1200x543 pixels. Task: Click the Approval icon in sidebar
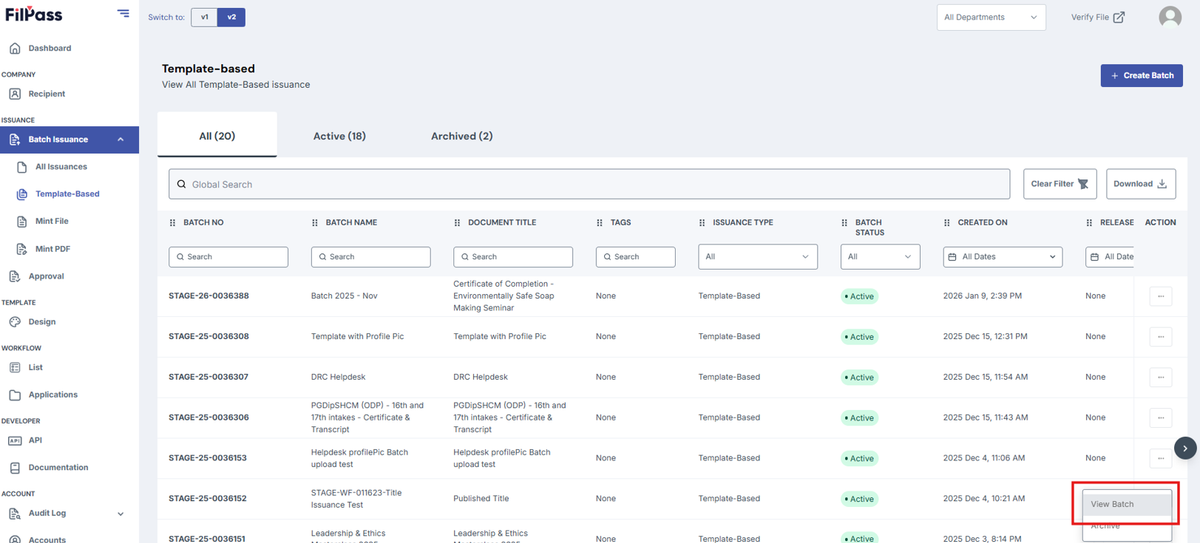pyautogui.click(x=15, y=276)
